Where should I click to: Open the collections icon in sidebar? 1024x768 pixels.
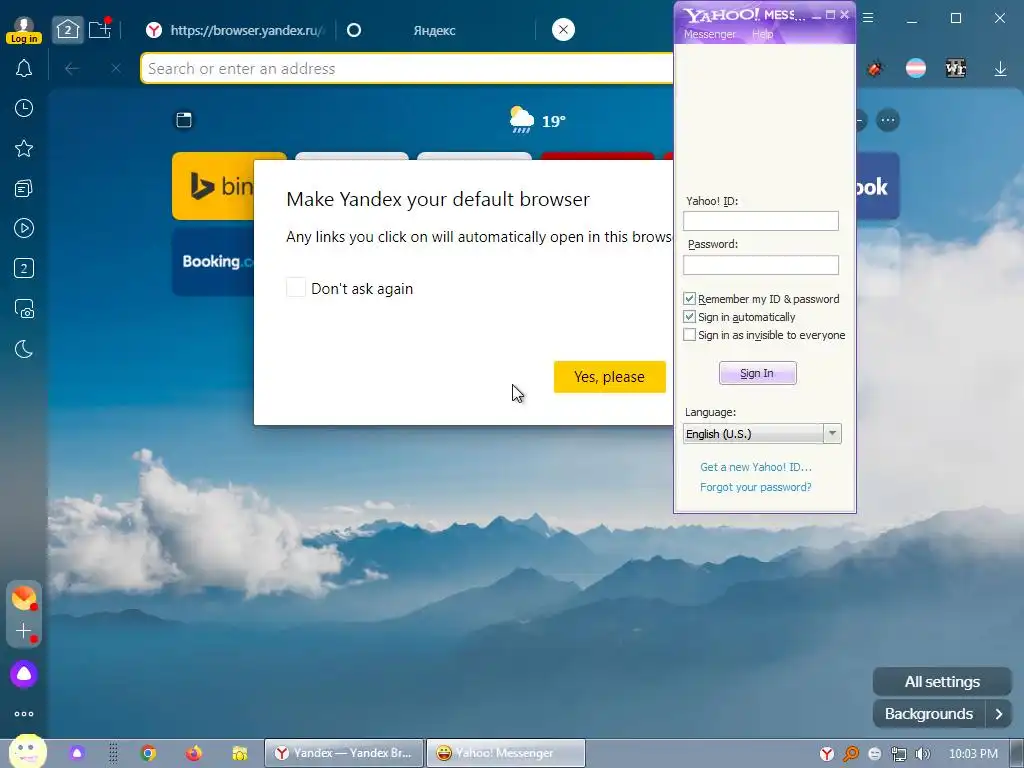click(24, 189)
